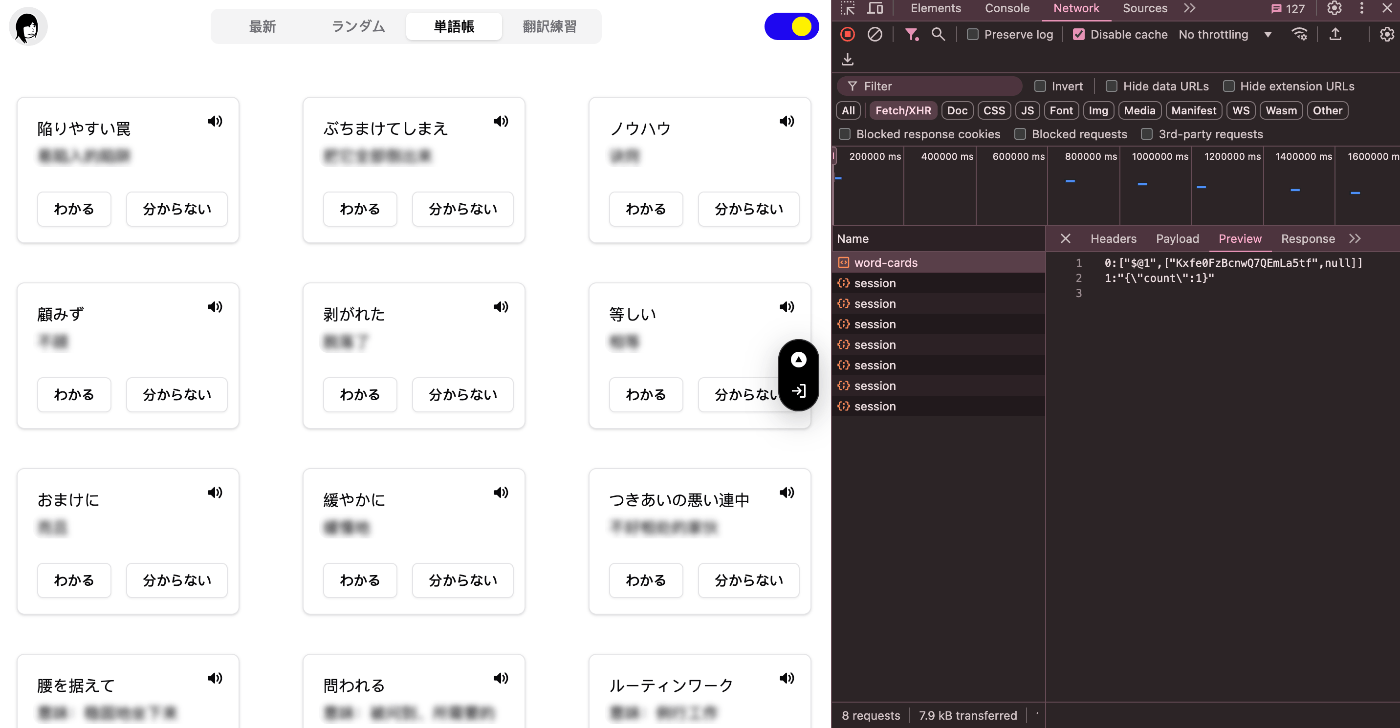The image size is (1400, 728).
Task: Expand more DevTools panels chevron
Action: [x=1189, y=8]
